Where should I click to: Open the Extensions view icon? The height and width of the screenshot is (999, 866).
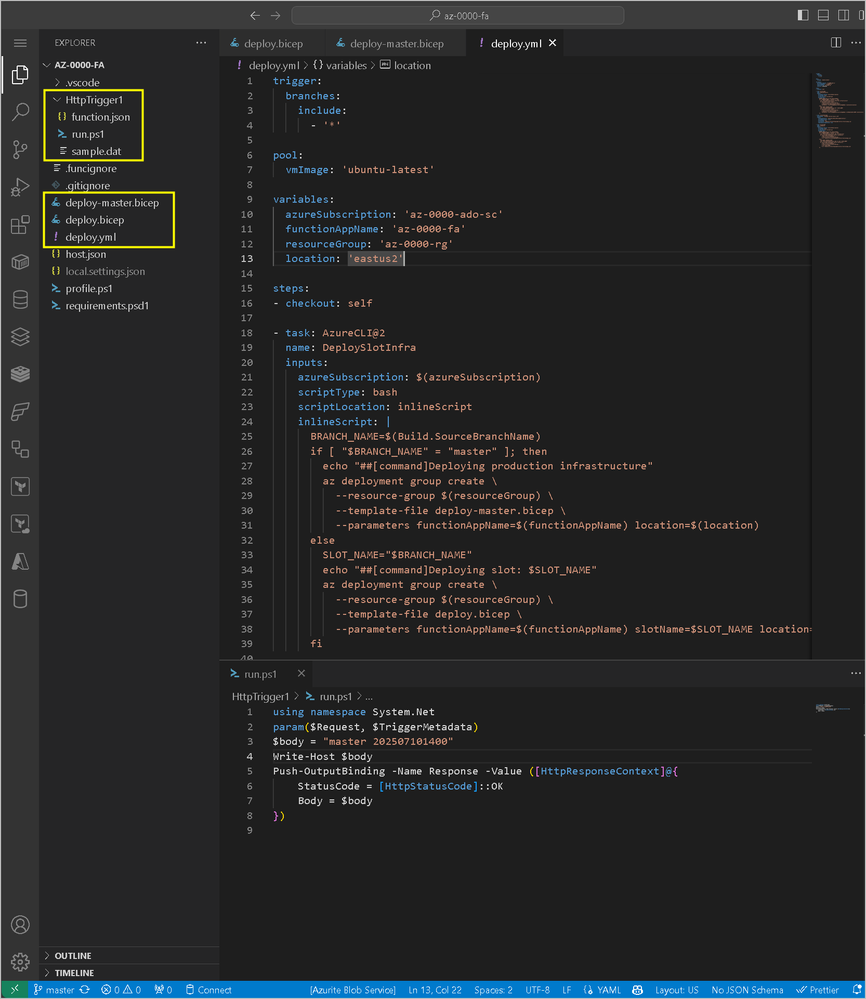(x=20, y=224)
